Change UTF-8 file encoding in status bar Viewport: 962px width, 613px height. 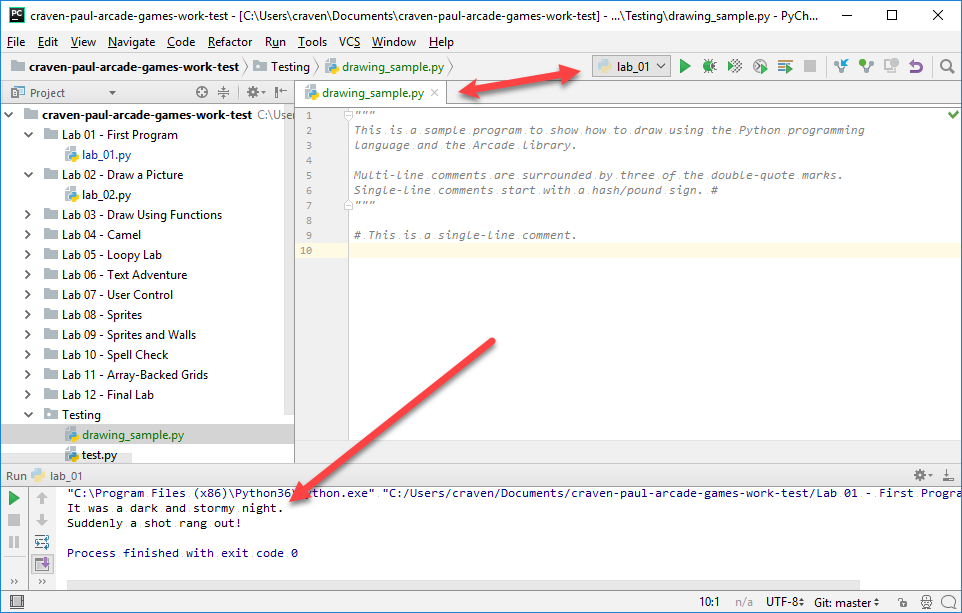pyautogui.click(x=785, y=602)
